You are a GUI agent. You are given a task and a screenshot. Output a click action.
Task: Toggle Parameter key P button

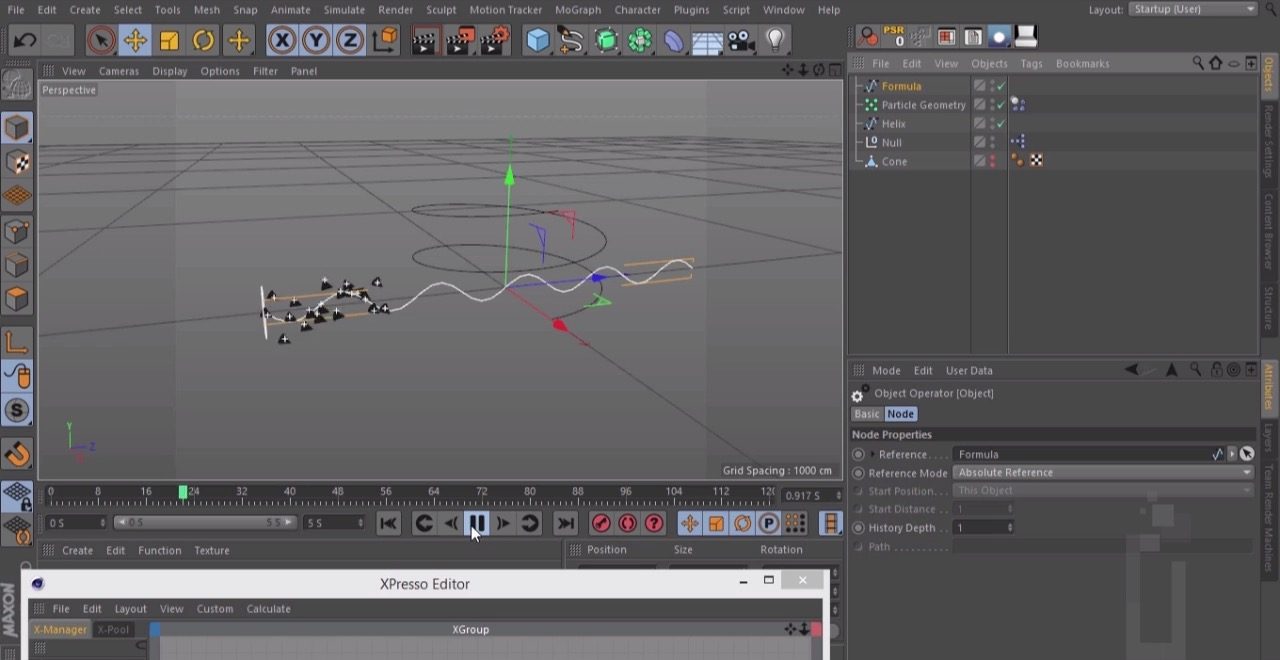pyautogui.click(x=768, y=523)
